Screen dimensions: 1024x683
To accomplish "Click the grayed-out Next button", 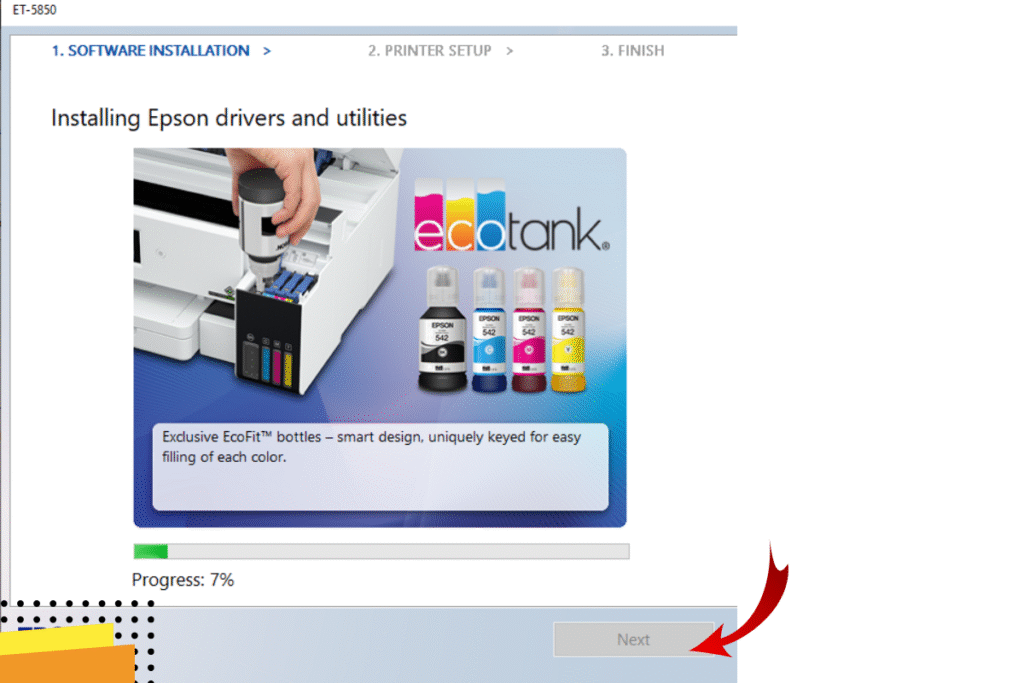I will [633, 639].
